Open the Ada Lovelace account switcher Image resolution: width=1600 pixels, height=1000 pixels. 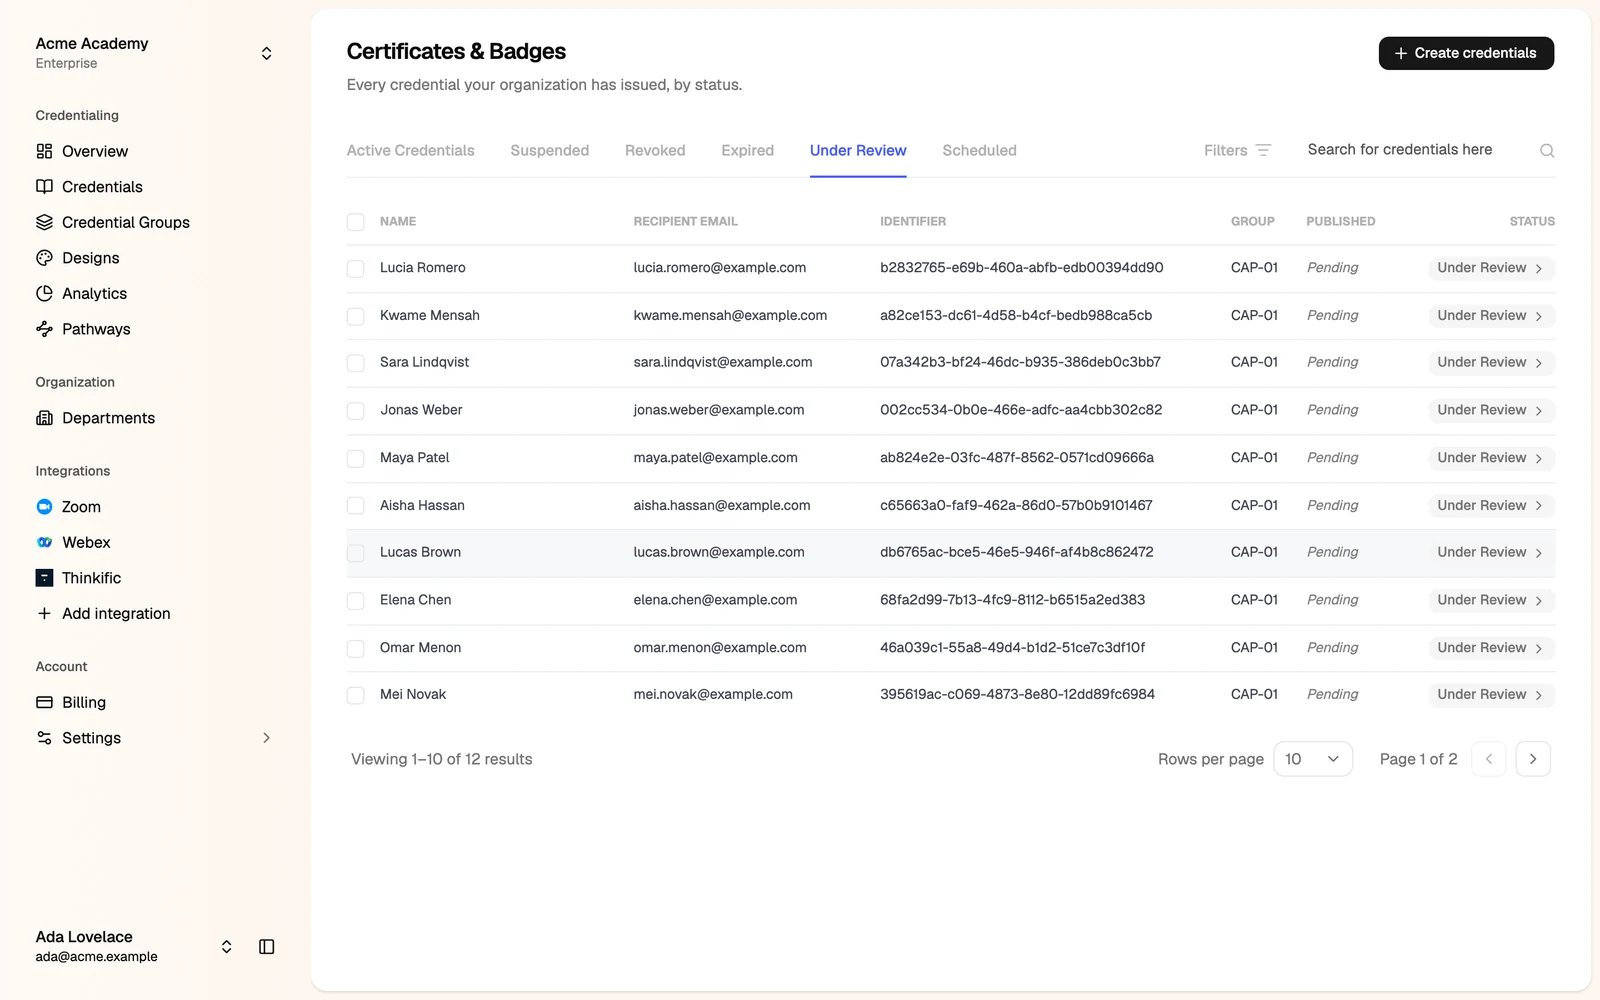coord(227,946)
